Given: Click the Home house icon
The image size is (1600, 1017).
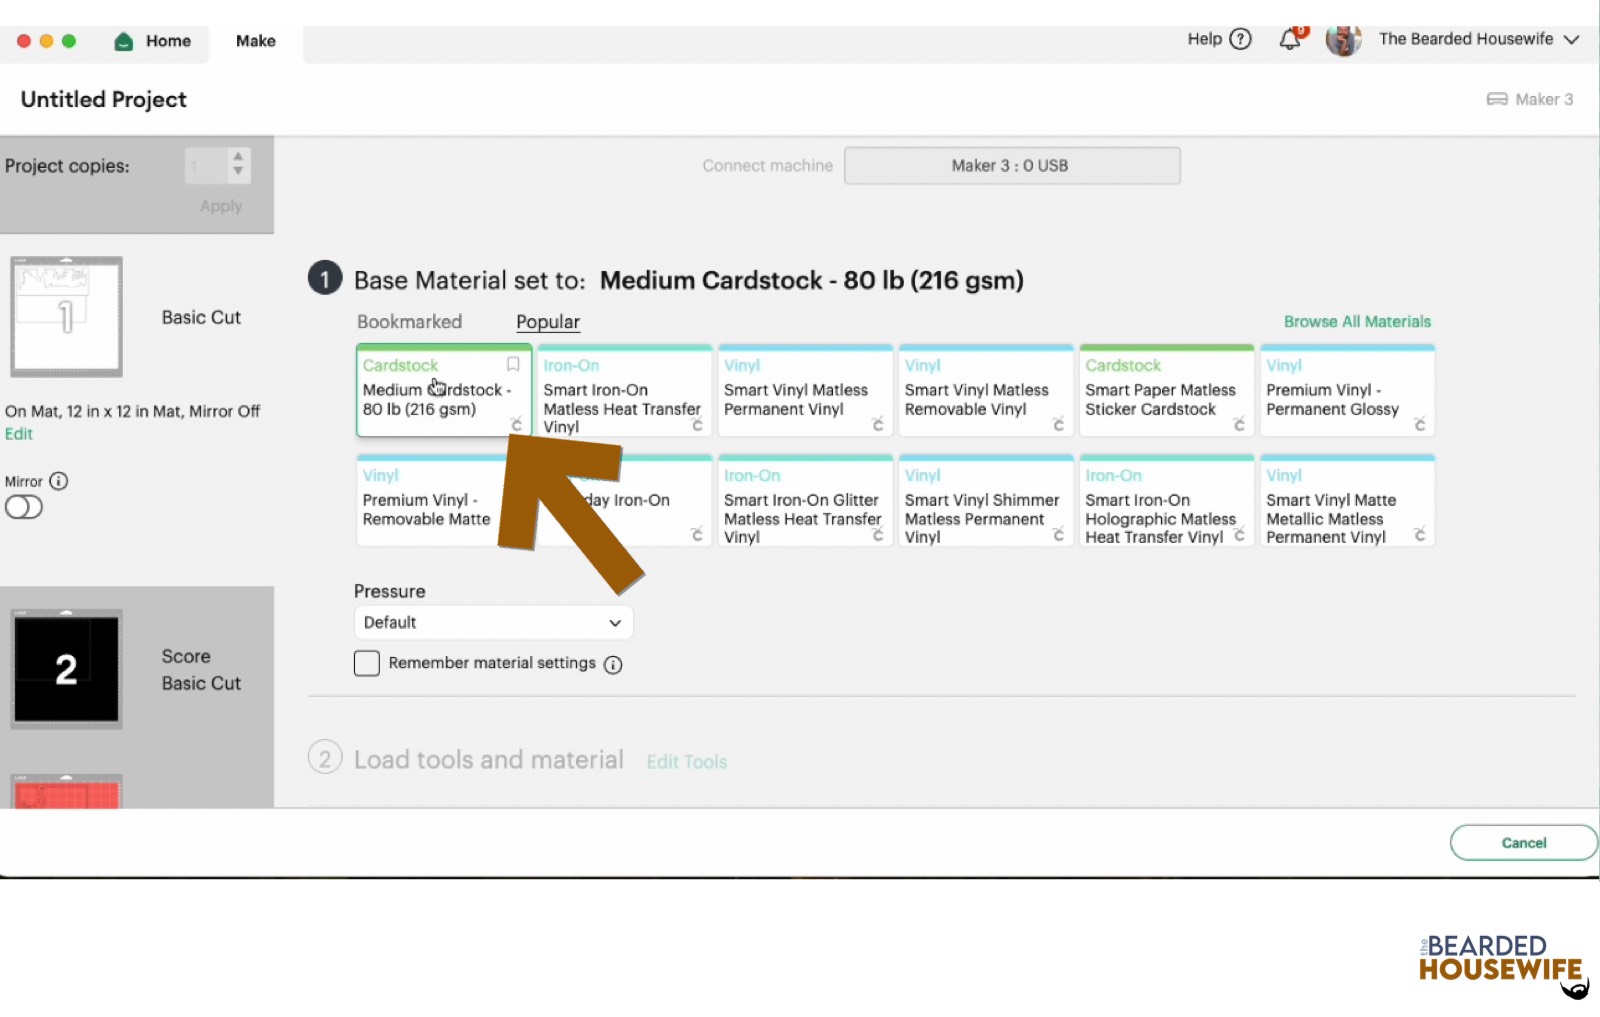Looking at the screenshot, I should click(x=124, y=41).
